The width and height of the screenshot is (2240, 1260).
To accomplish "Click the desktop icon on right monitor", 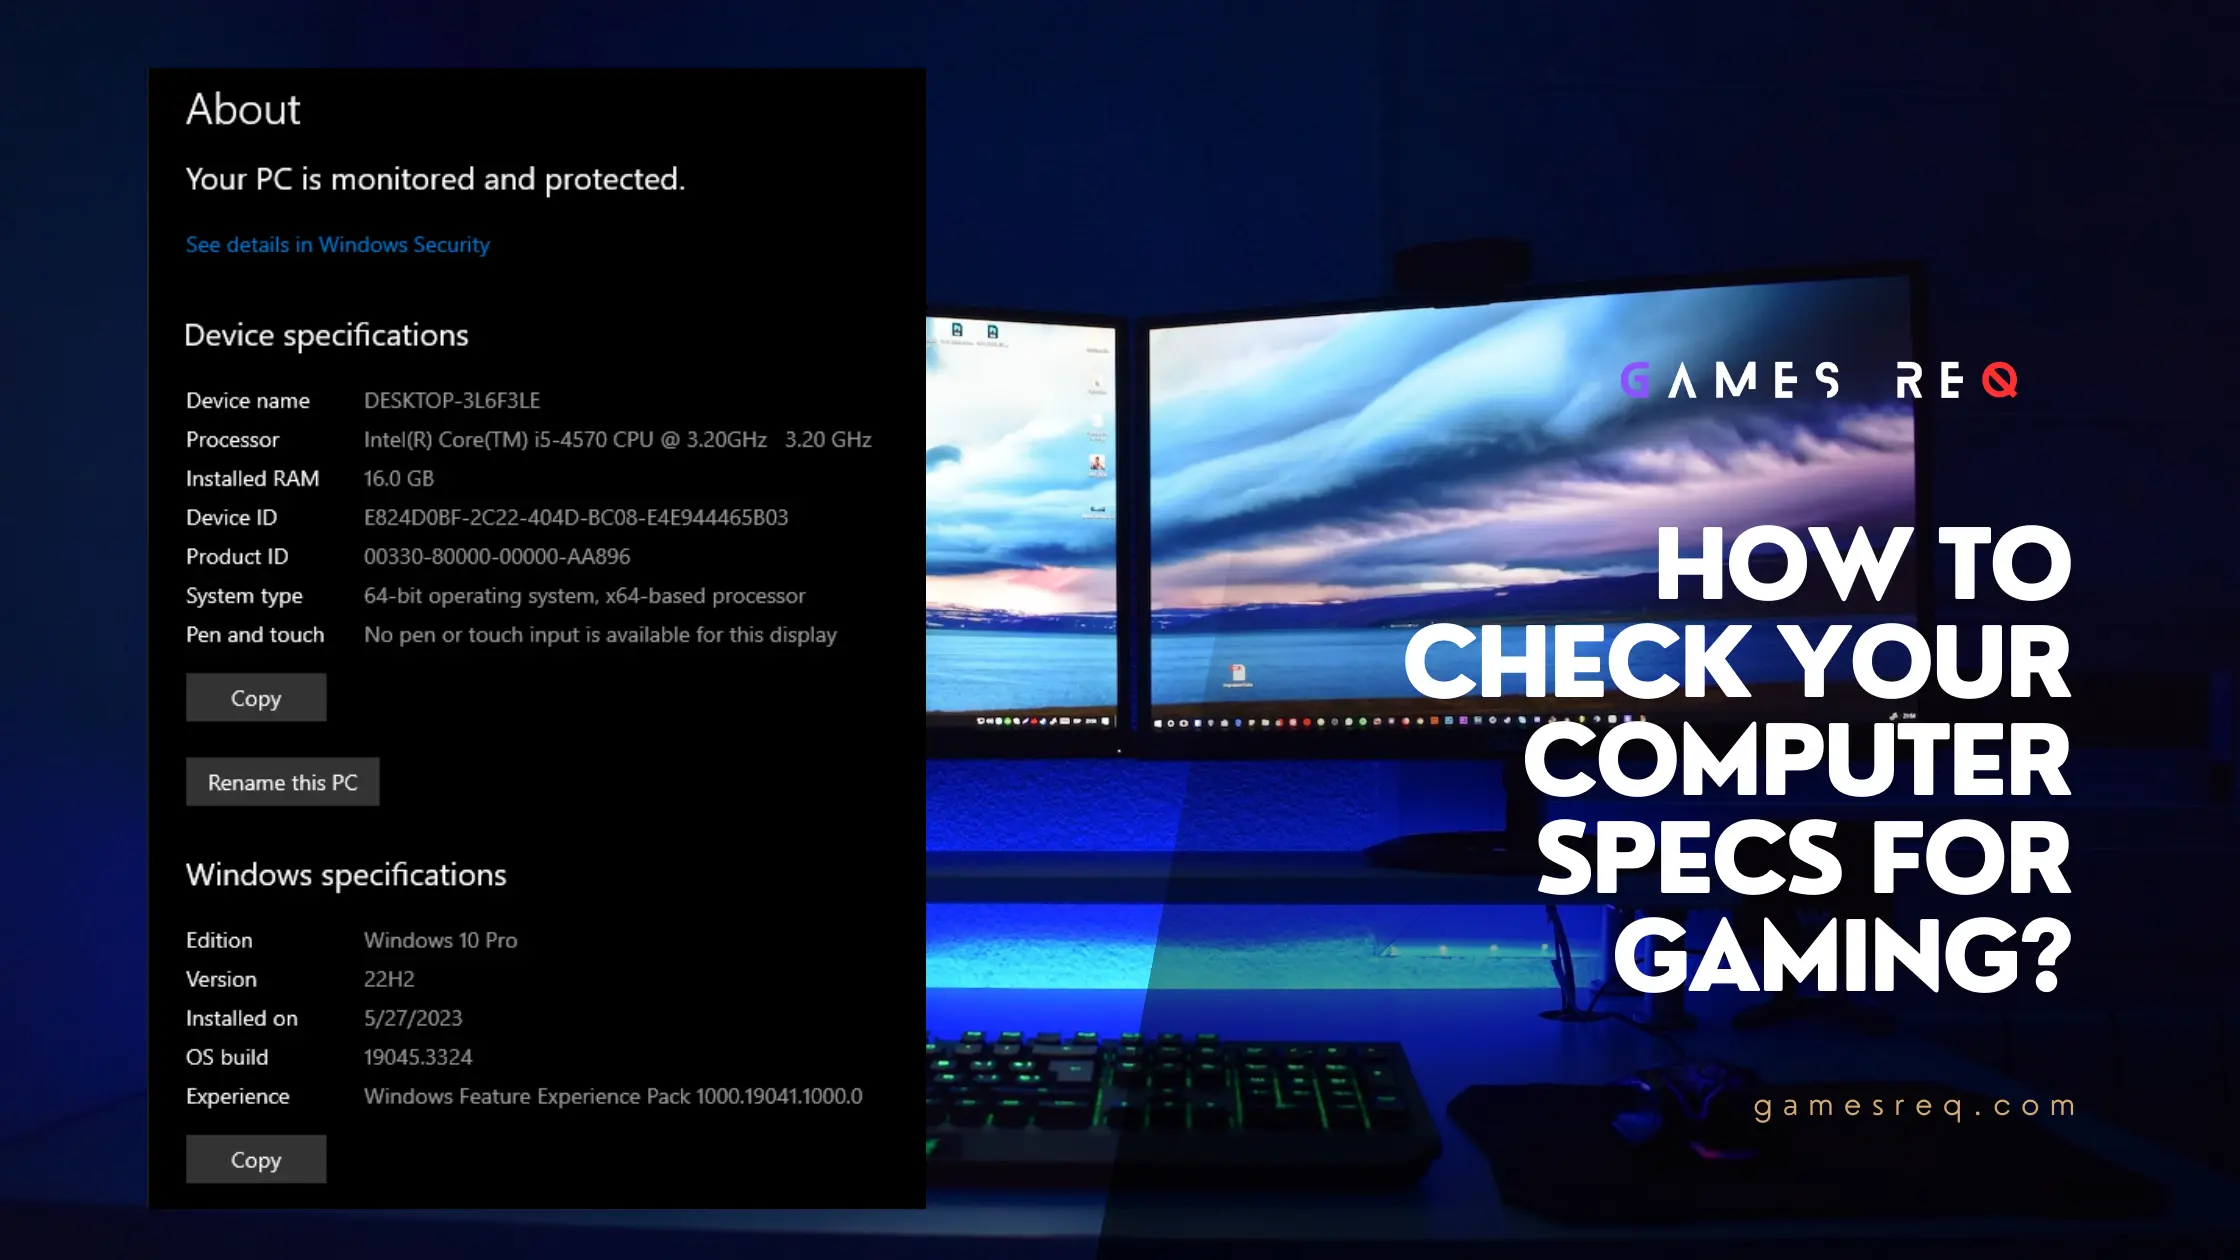I will click(x=1238, y=674).
